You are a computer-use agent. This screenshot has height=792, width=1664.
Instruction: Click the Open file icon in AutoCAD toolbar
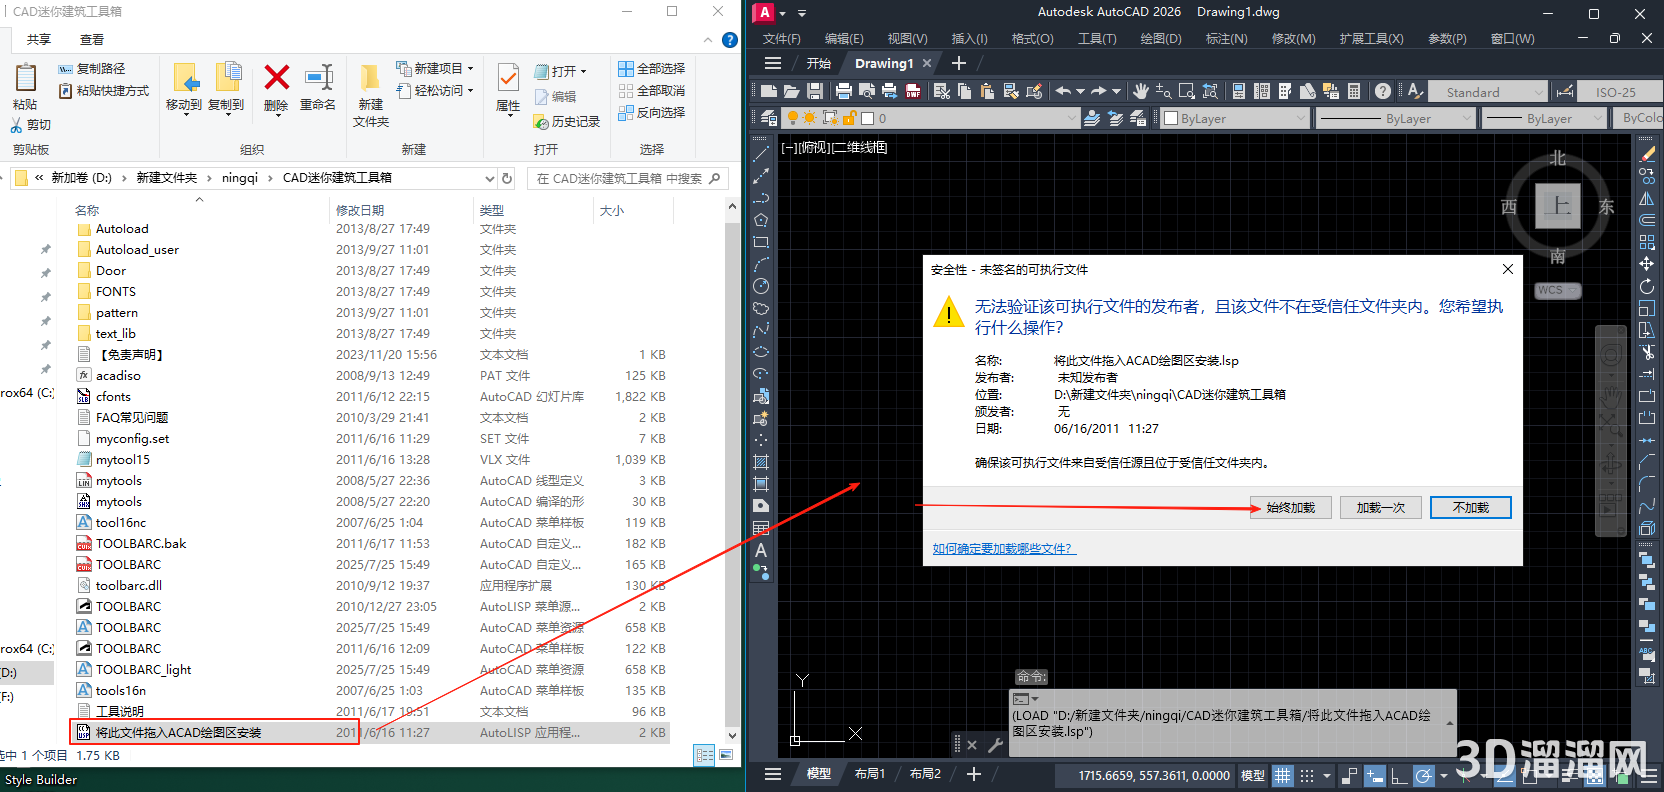[x=791, y=91]
